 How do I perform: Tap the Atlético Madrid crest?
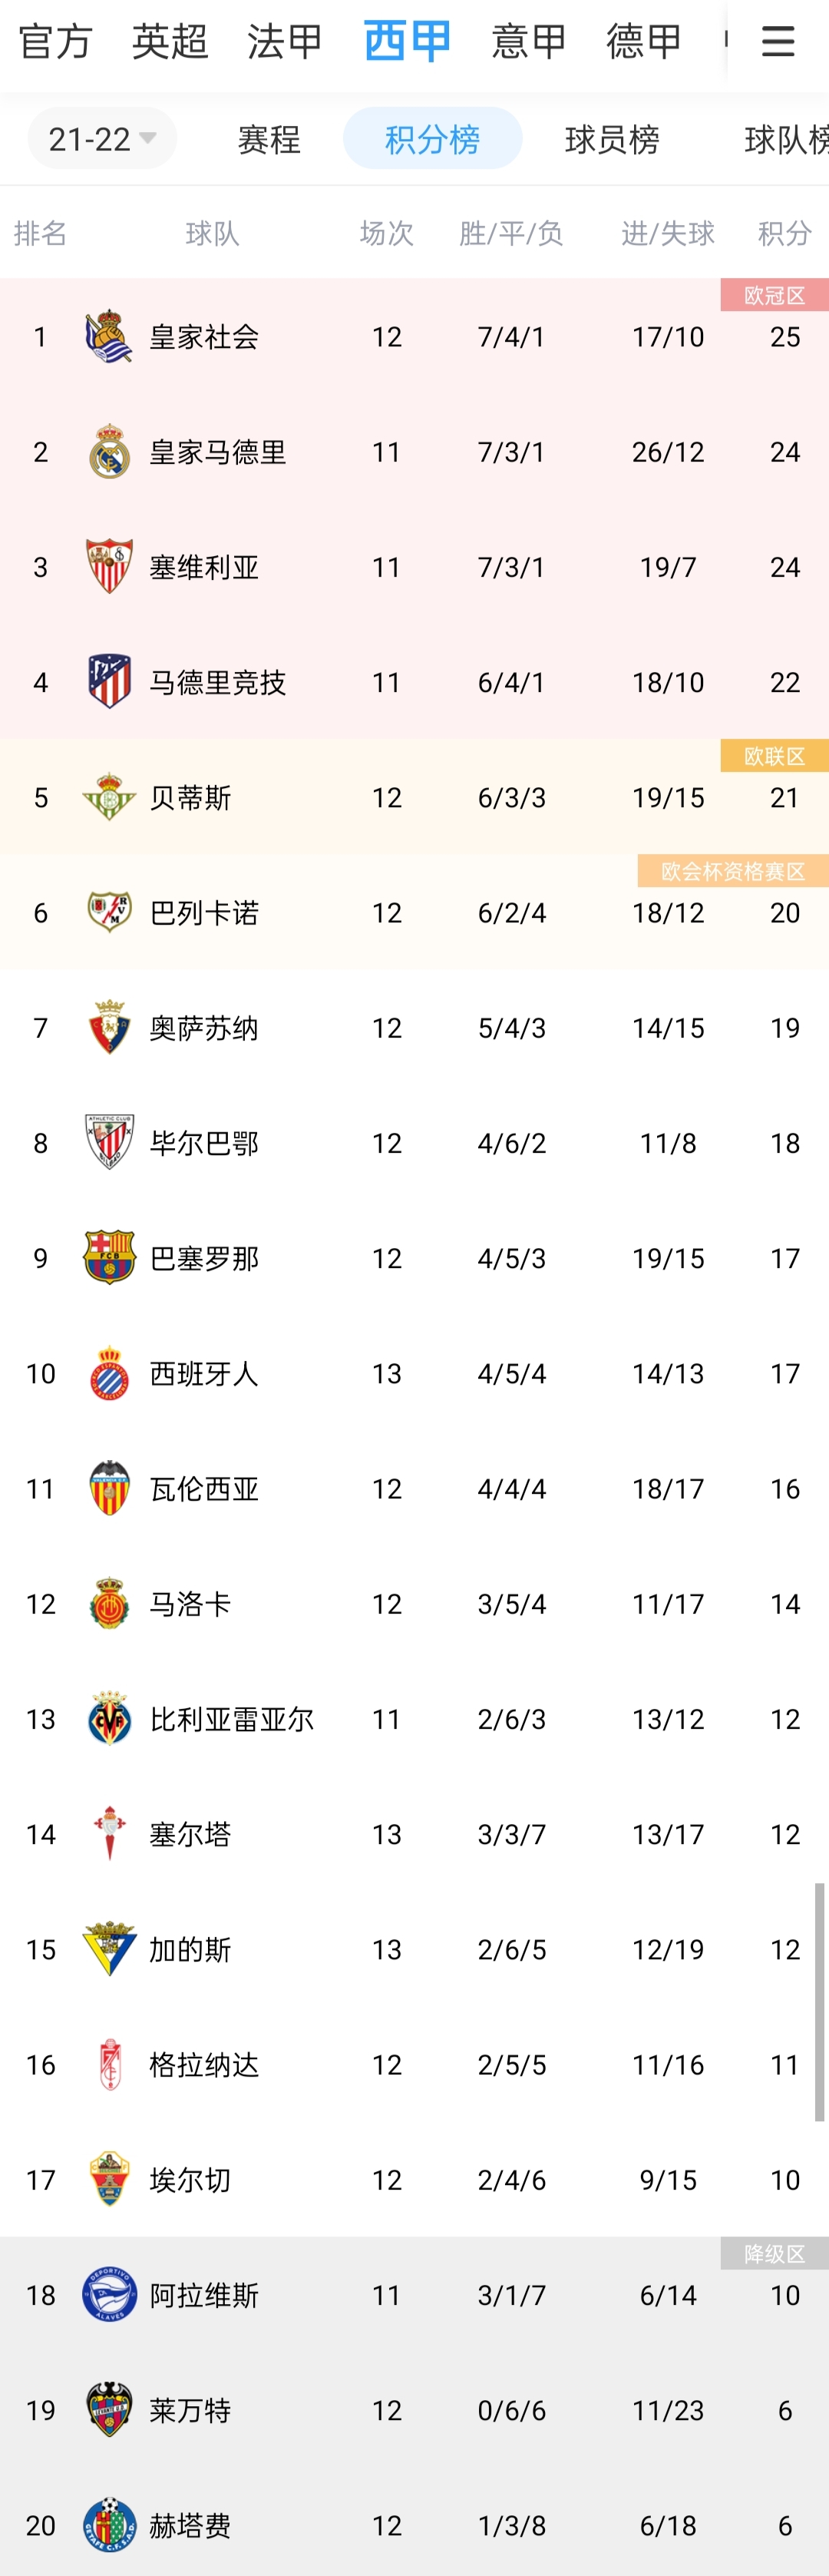[109, 681]
